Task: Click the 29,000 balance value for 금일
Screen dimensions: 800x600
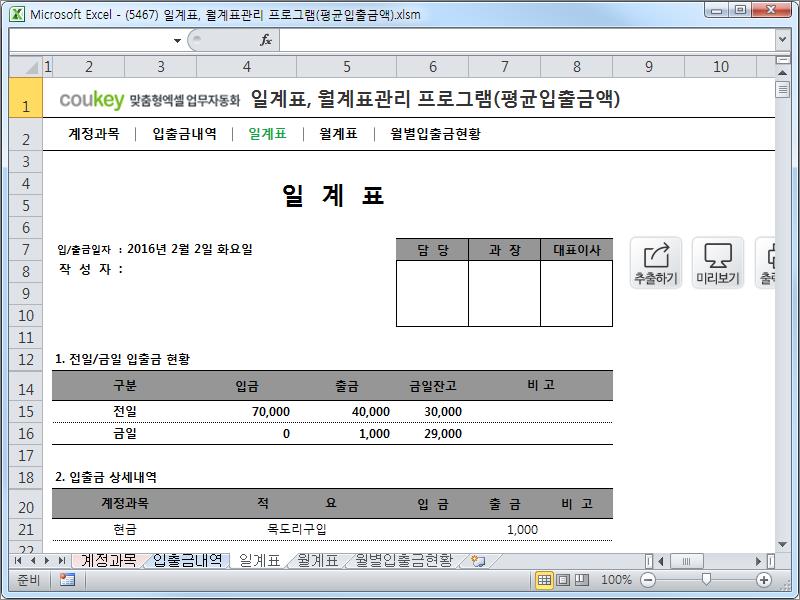Action: (443, 434)
